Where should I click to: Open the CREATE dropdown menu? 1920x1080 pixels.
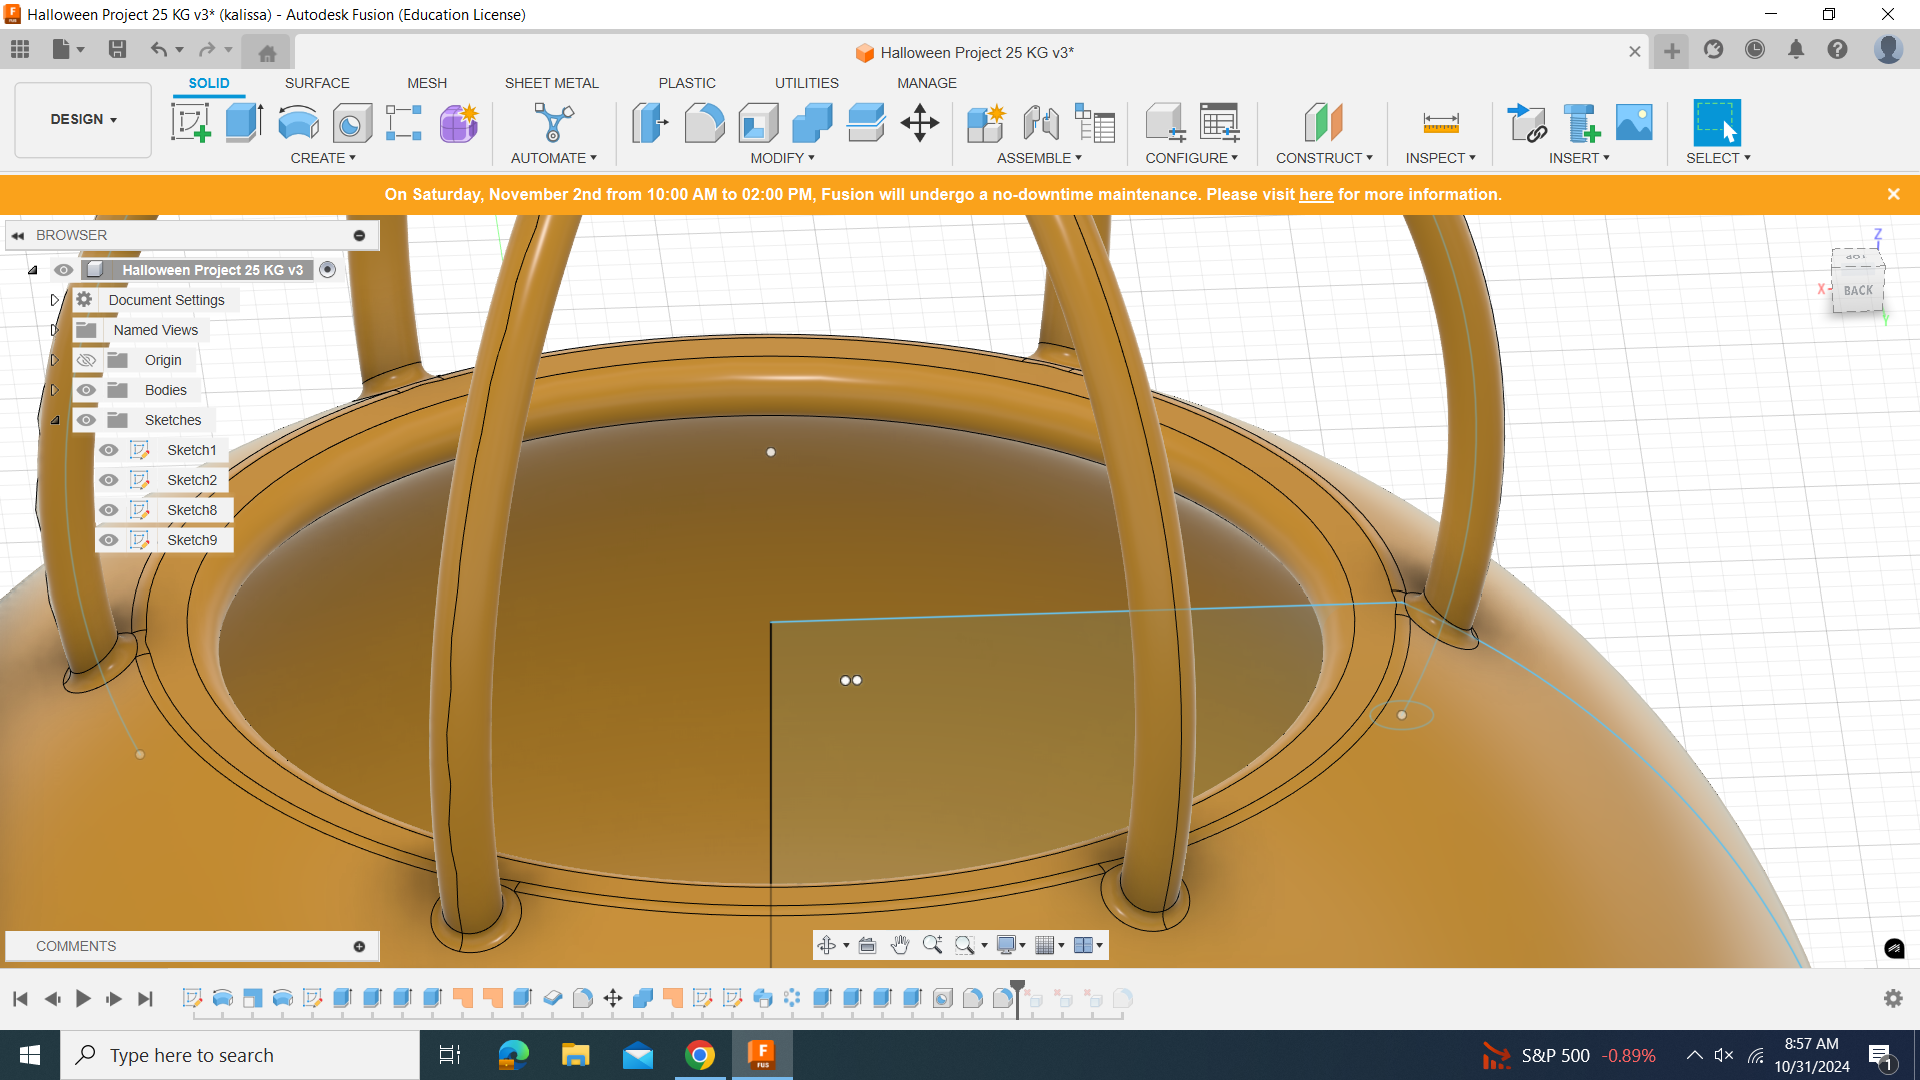(323, 158)
